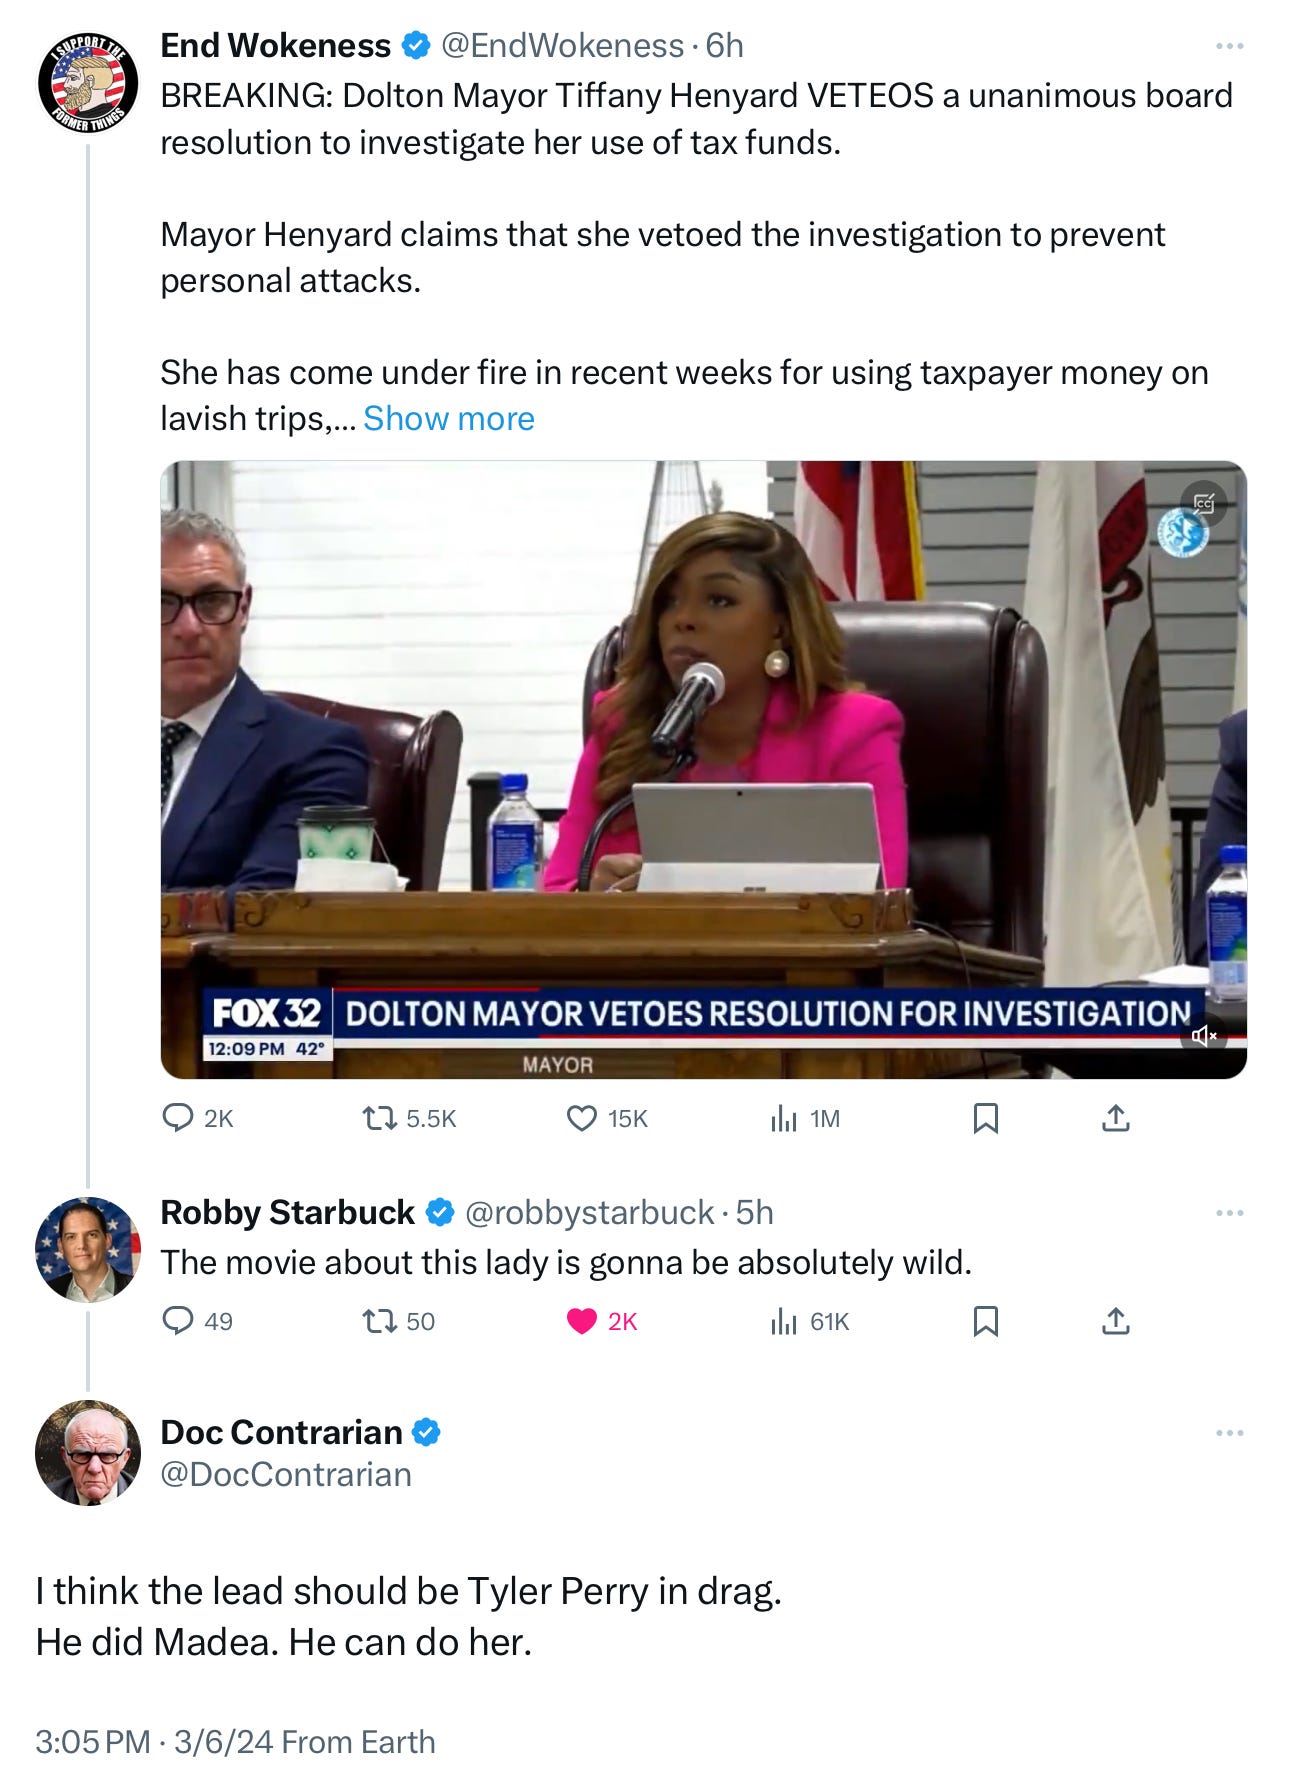Open replies on End Wokeness tweet
The image size is (1291, 1783).
(x=197, y=1118)
